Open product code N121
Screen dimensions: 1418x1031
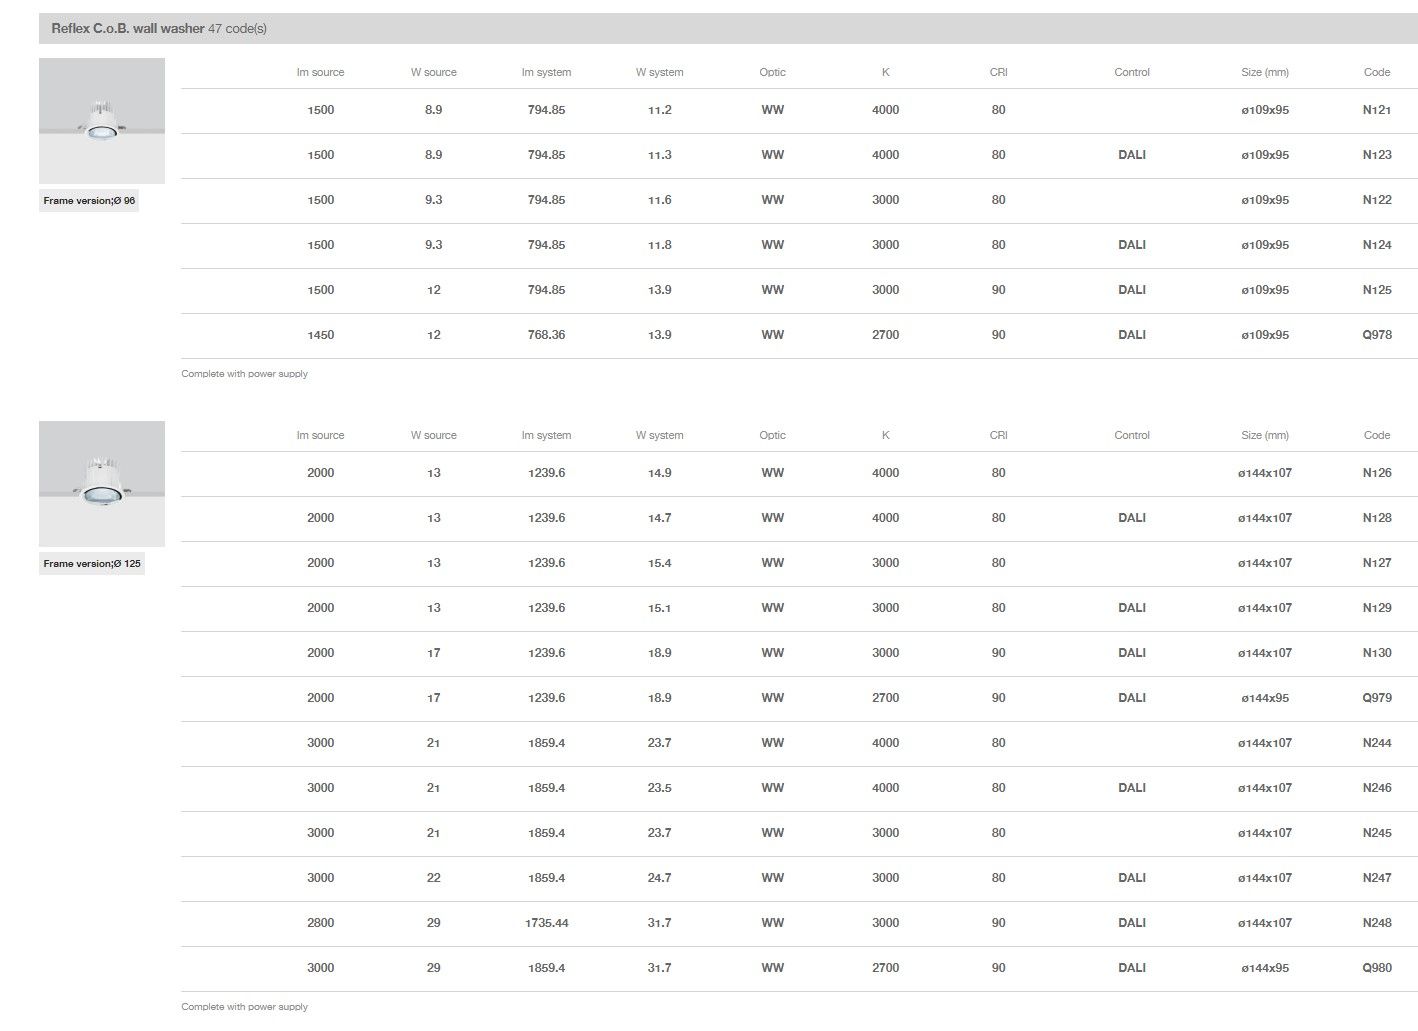click(x=1376, y=110)
